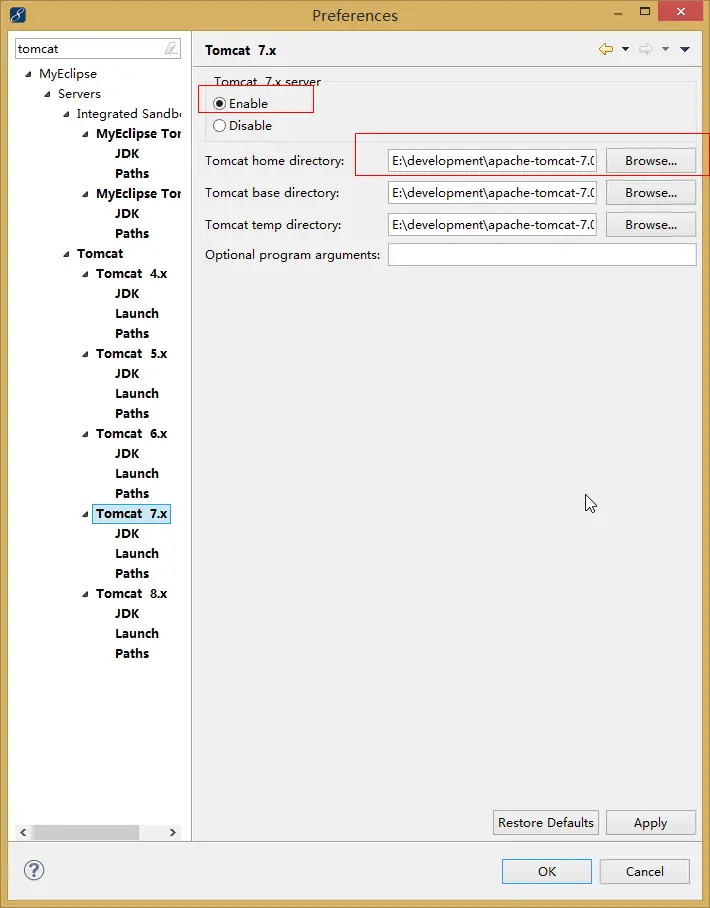Open the preferences view menu triangle

click(x=685, y=49)
